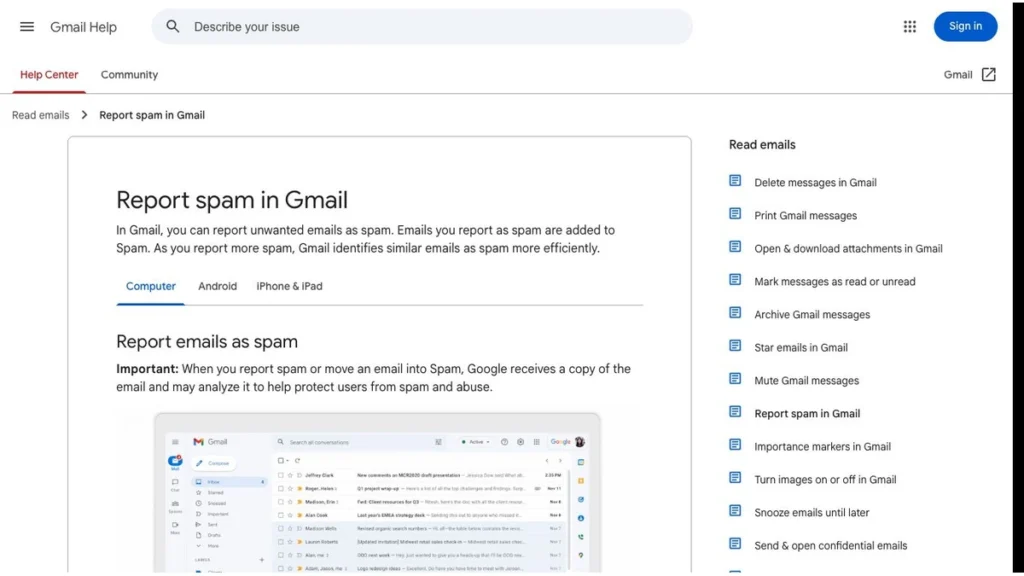Screen dimensions: 1024x576
Task: Open Report spam in Gmail sidebar link
Action: (x=807, y=413)
